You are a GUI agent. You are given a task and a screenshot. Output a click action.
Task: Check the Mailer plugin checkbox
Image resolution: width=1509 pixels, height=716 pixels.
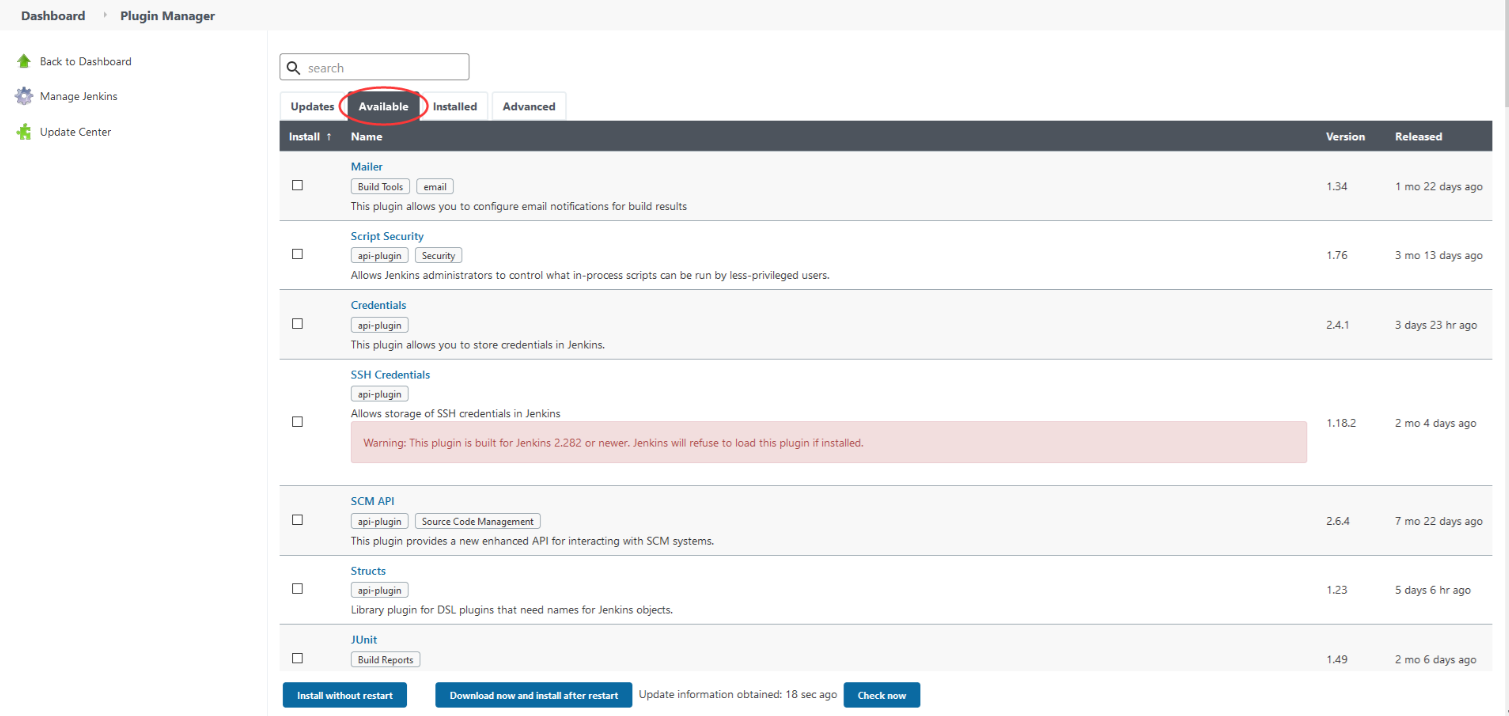[x=297, y=185]
